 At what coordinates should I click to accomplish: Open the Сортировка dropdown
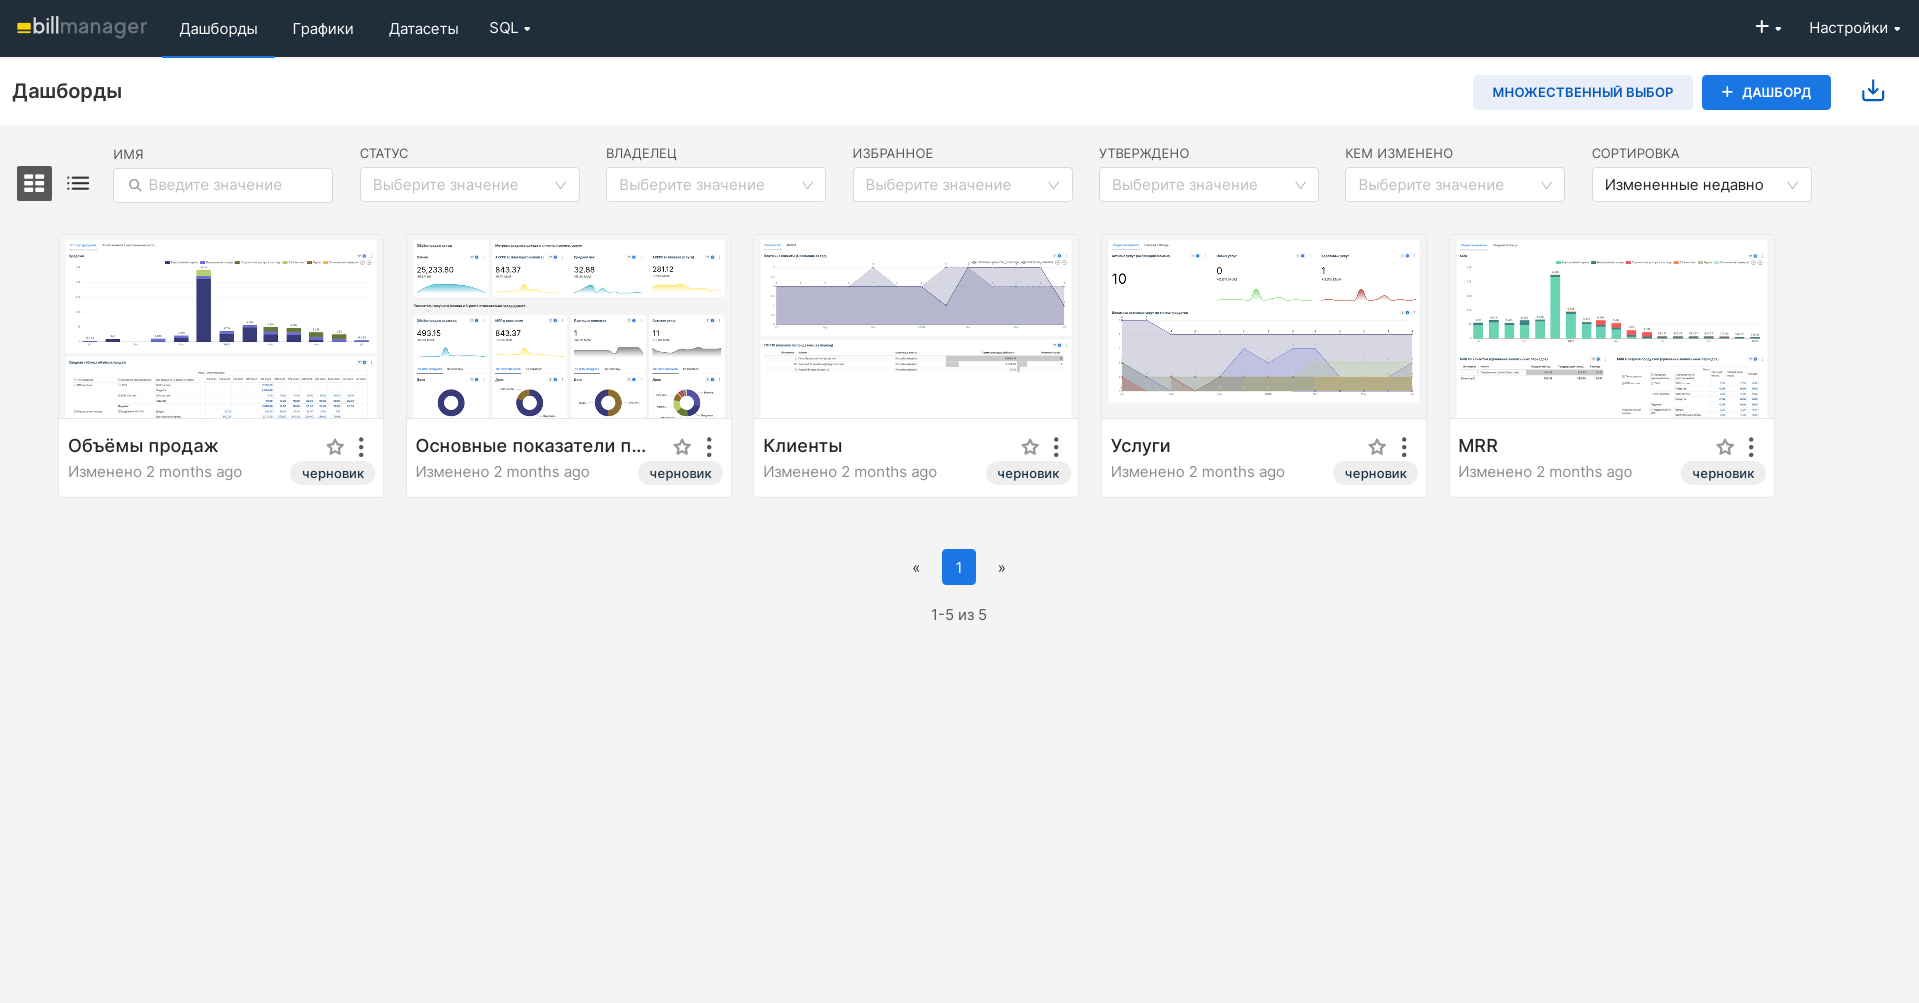pyautogui.click(x=1700, y=185)
